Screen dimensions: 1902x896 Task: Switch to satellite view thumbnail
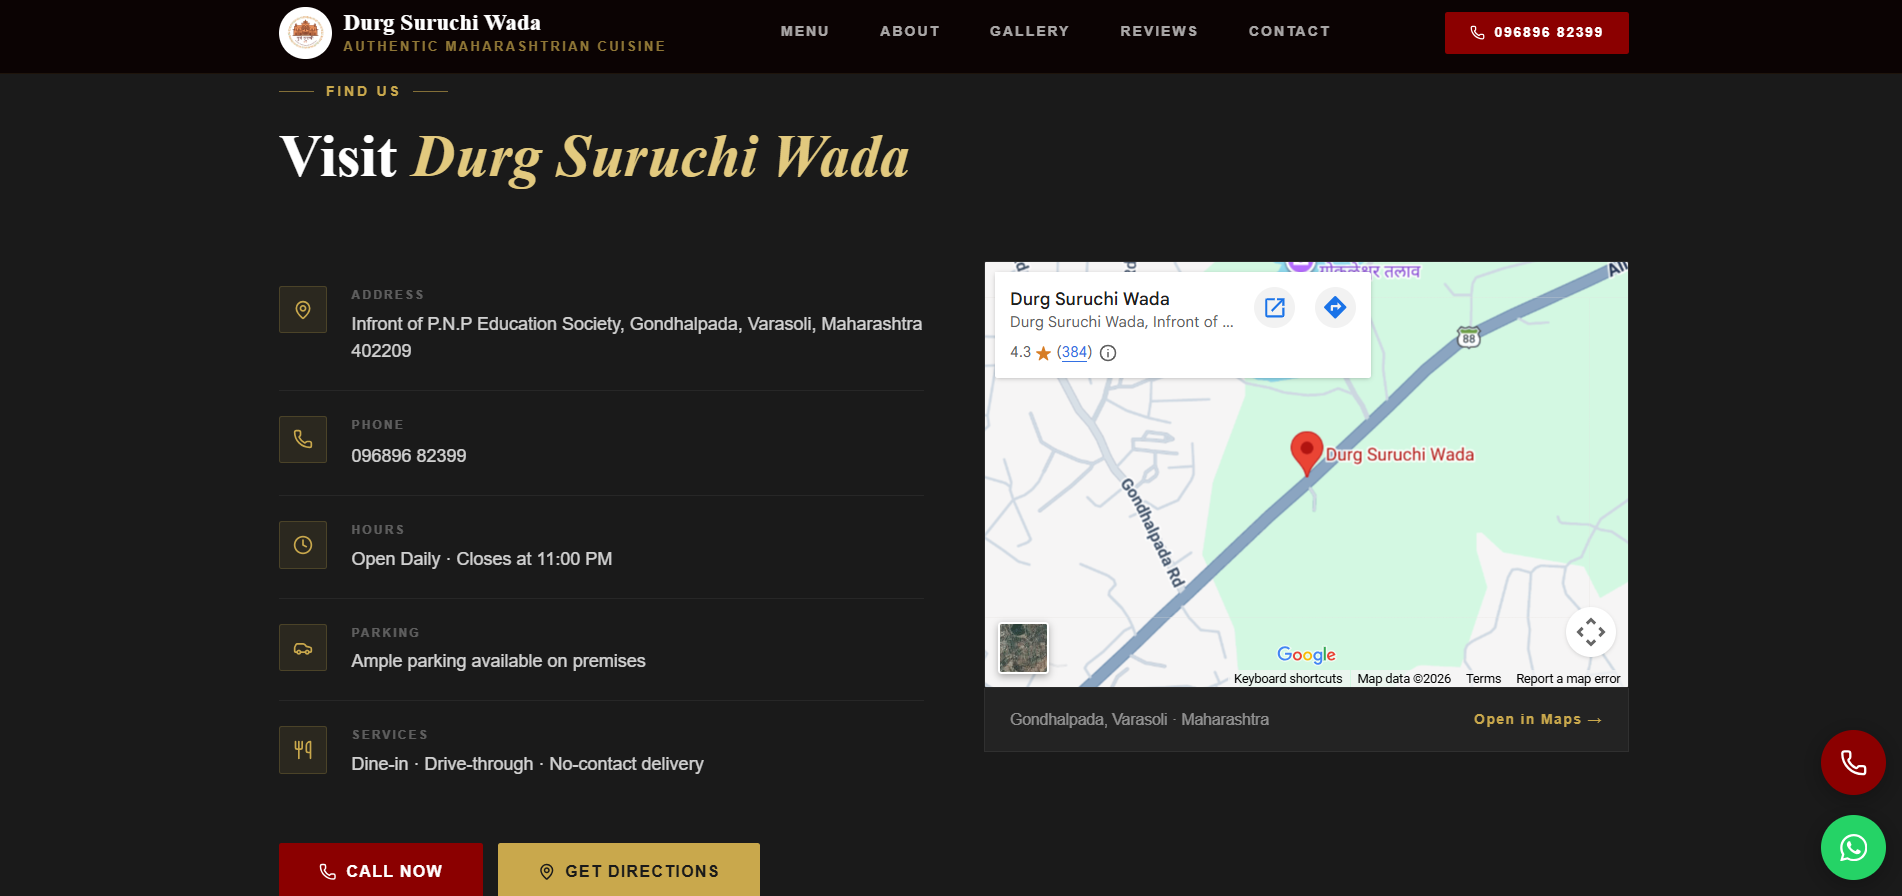pos(1024,648)
